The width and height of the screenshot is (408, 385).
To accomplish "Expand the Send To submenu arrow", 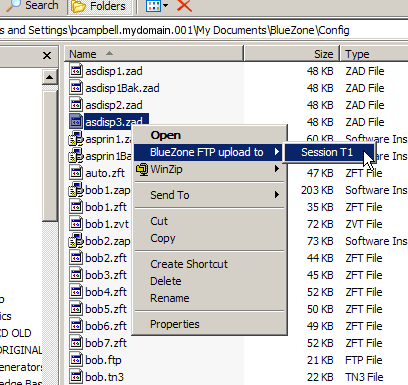I will 276,195.
